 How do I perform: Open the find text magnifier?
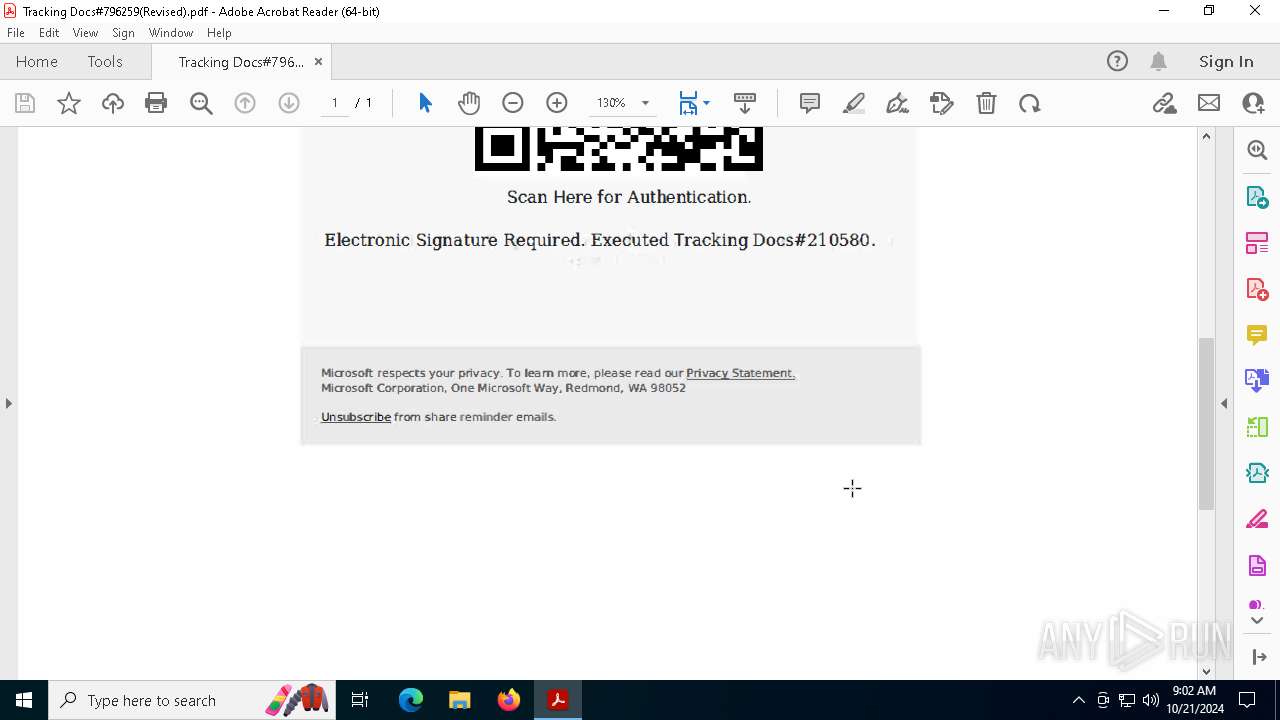click(x=201, y=103)
